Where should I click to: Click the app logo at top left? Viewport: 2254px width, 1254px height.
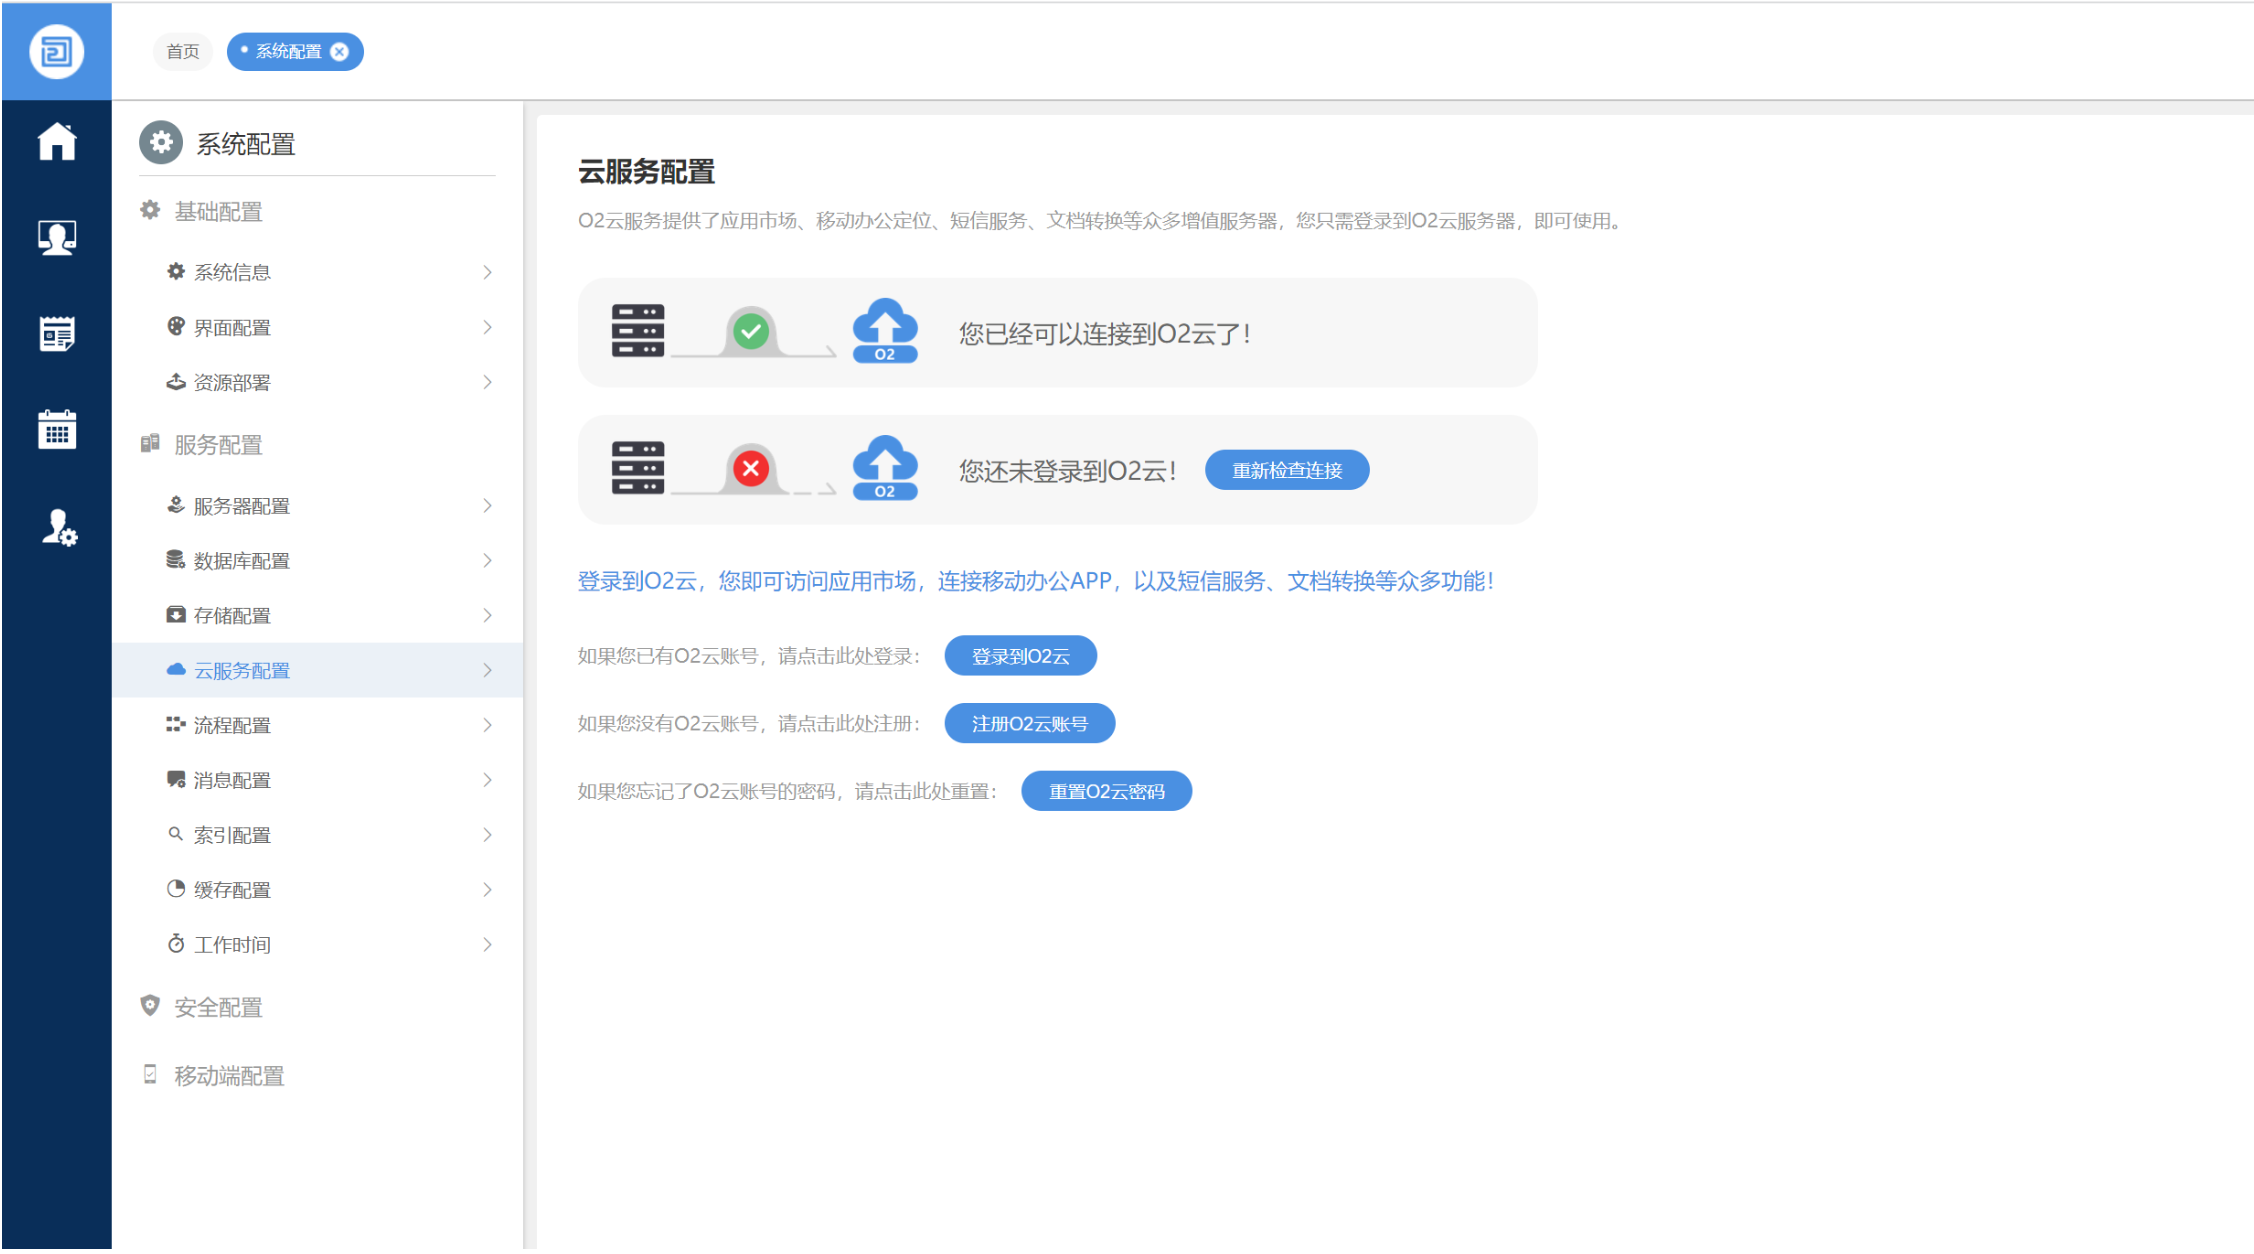[56, 51]
